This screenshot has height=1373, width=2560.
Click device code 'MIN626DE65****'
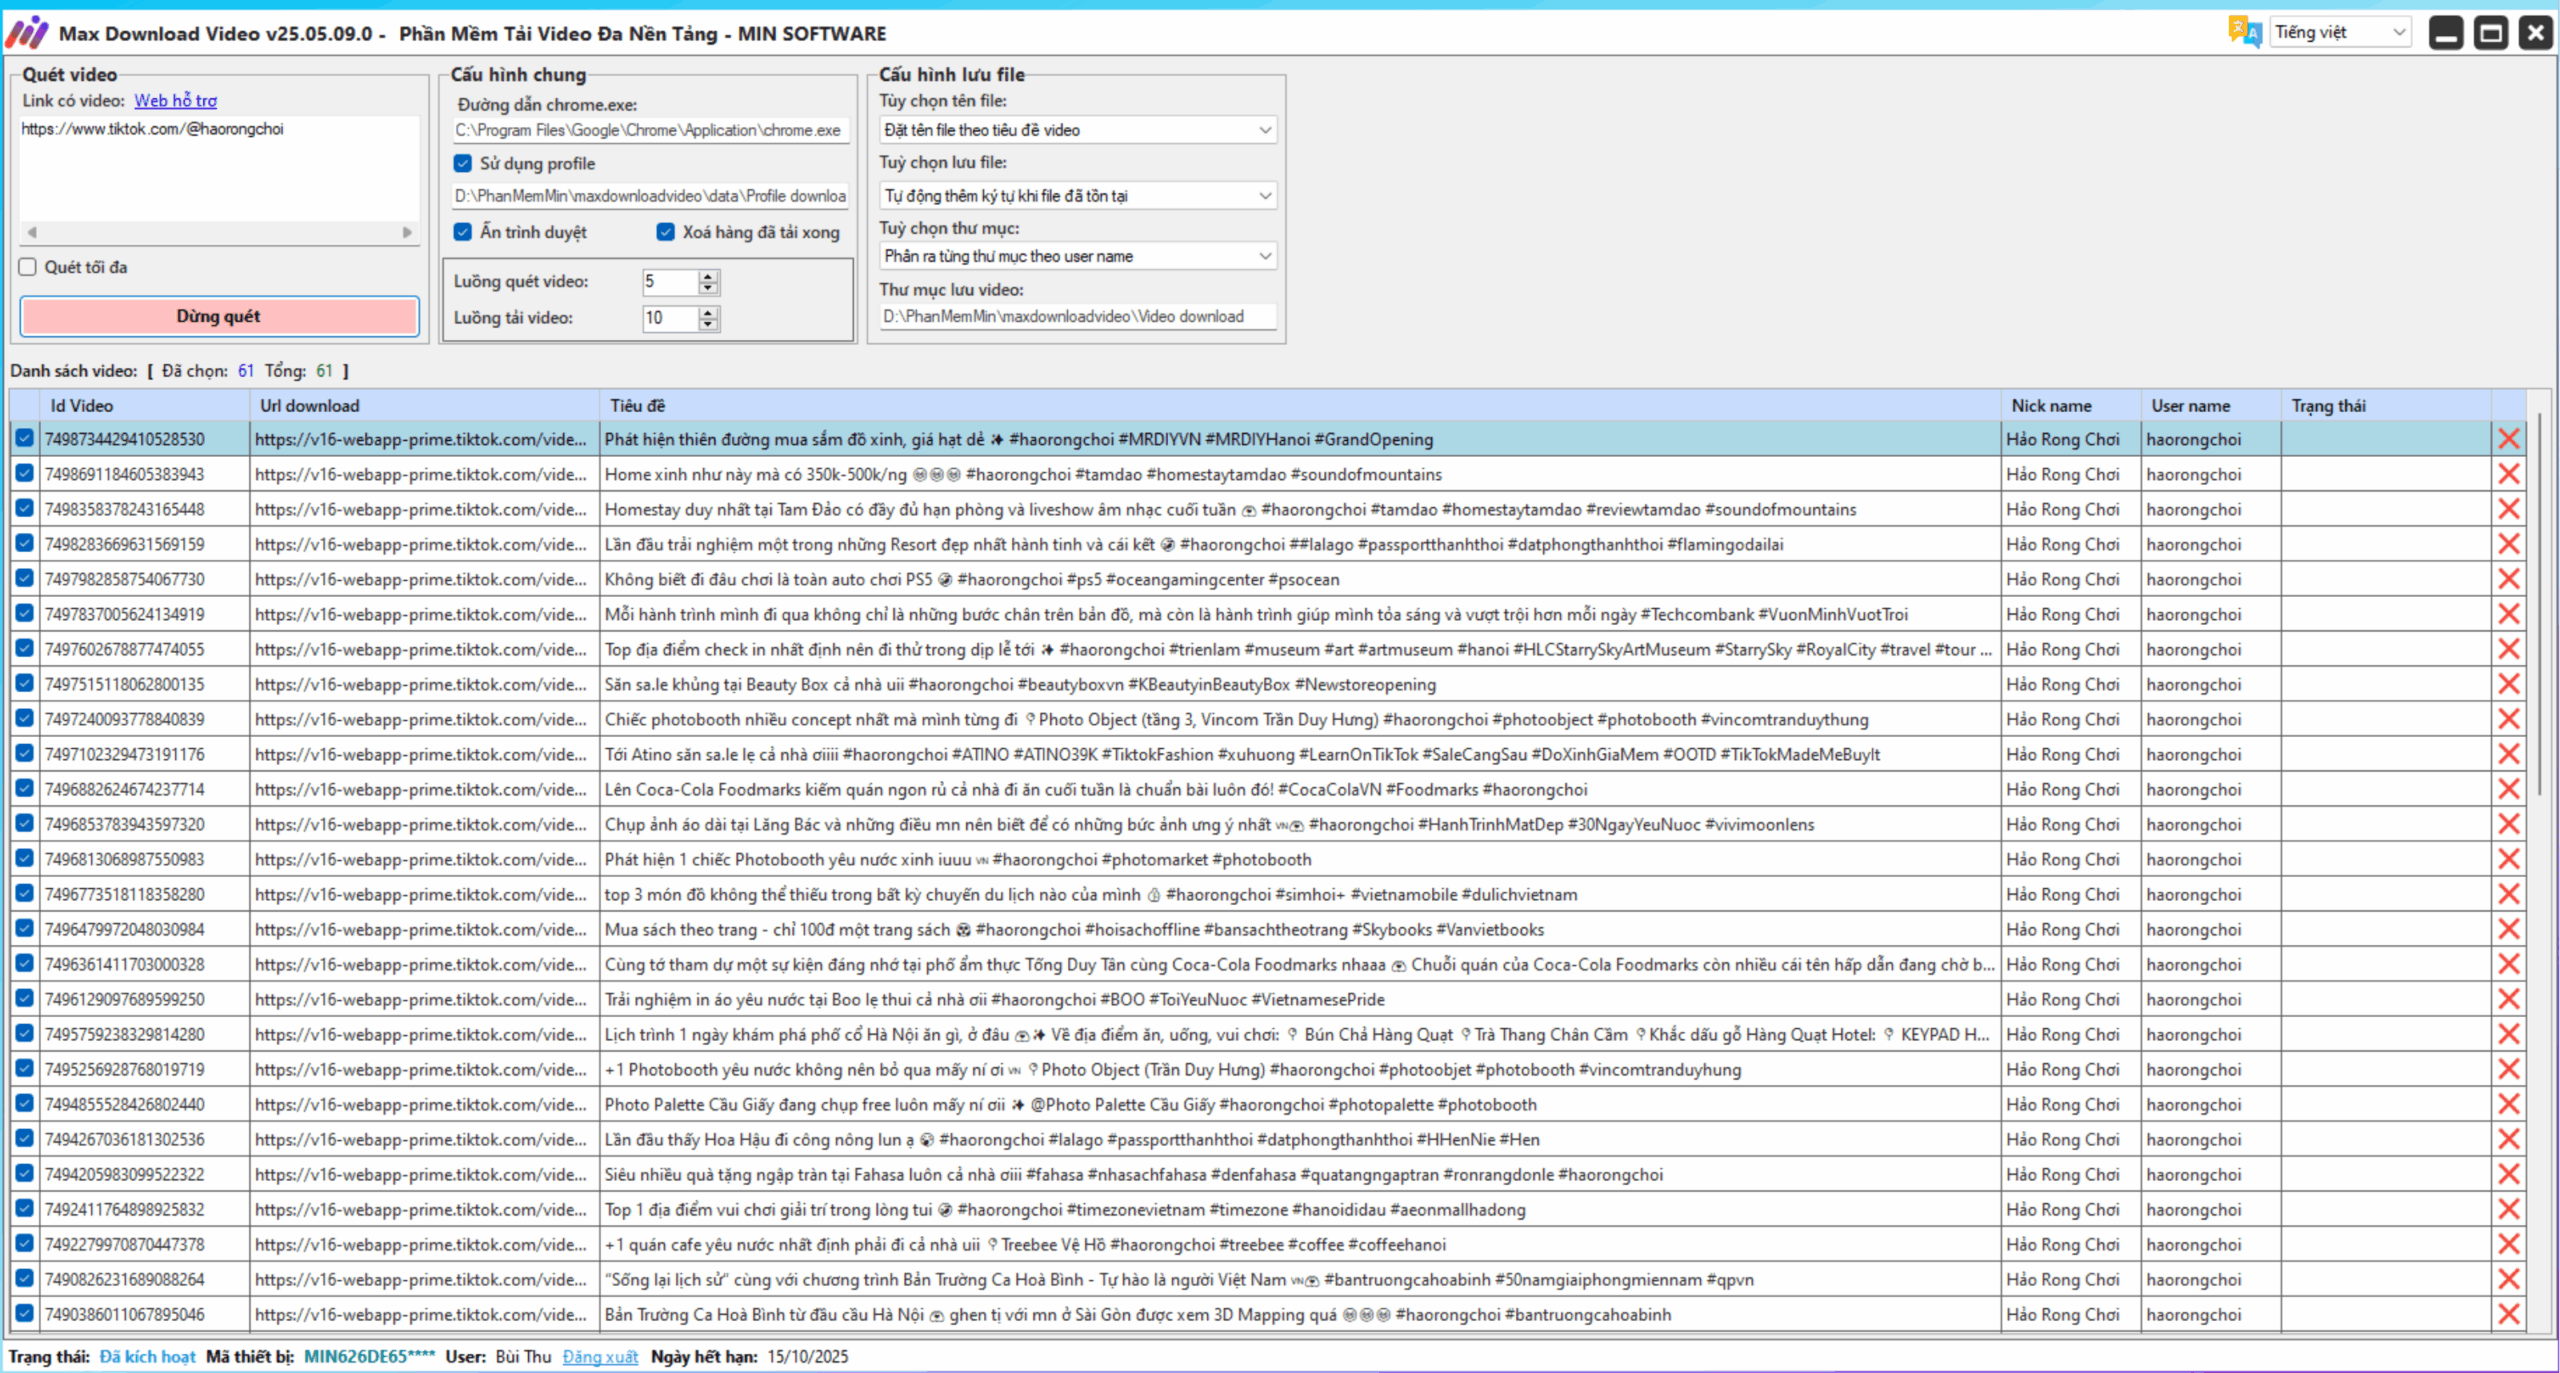tap(369, 1356)
